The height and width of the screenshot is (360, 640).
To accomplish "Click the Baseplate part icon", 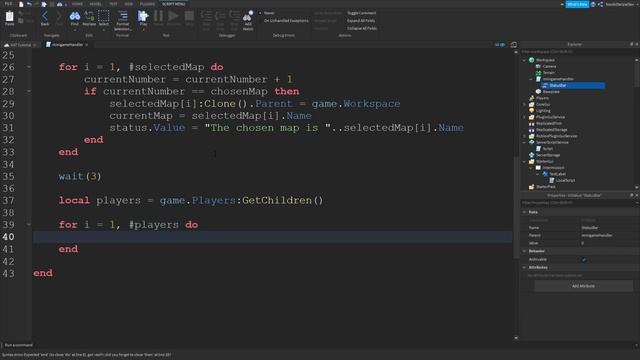I will (538, 91).
